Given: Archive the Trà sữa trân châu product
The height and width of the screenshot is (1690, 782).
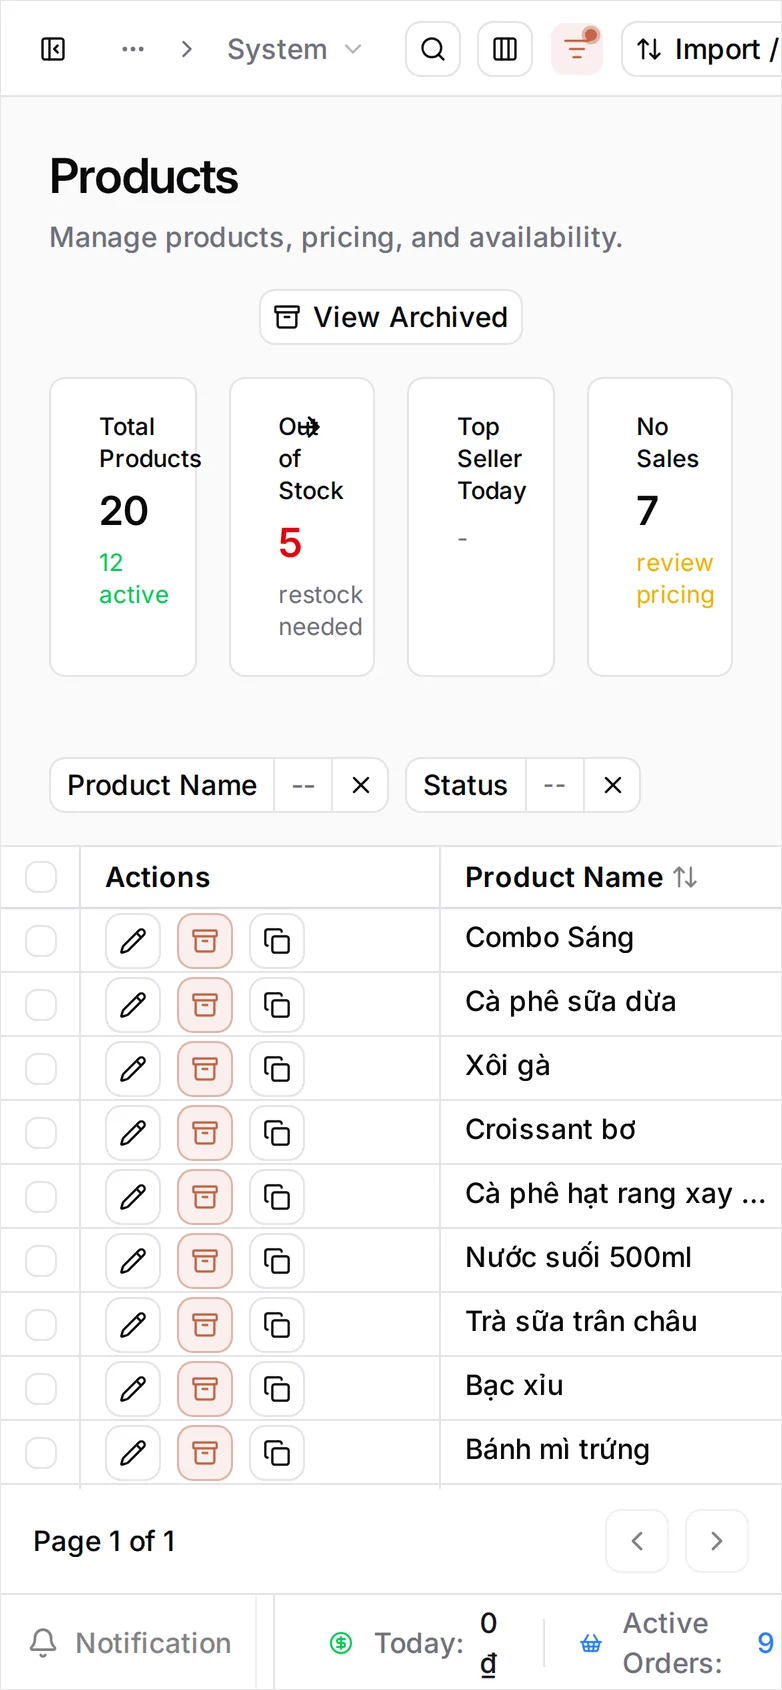Looking at the screenshot, I should click(x=205, y=1325).
